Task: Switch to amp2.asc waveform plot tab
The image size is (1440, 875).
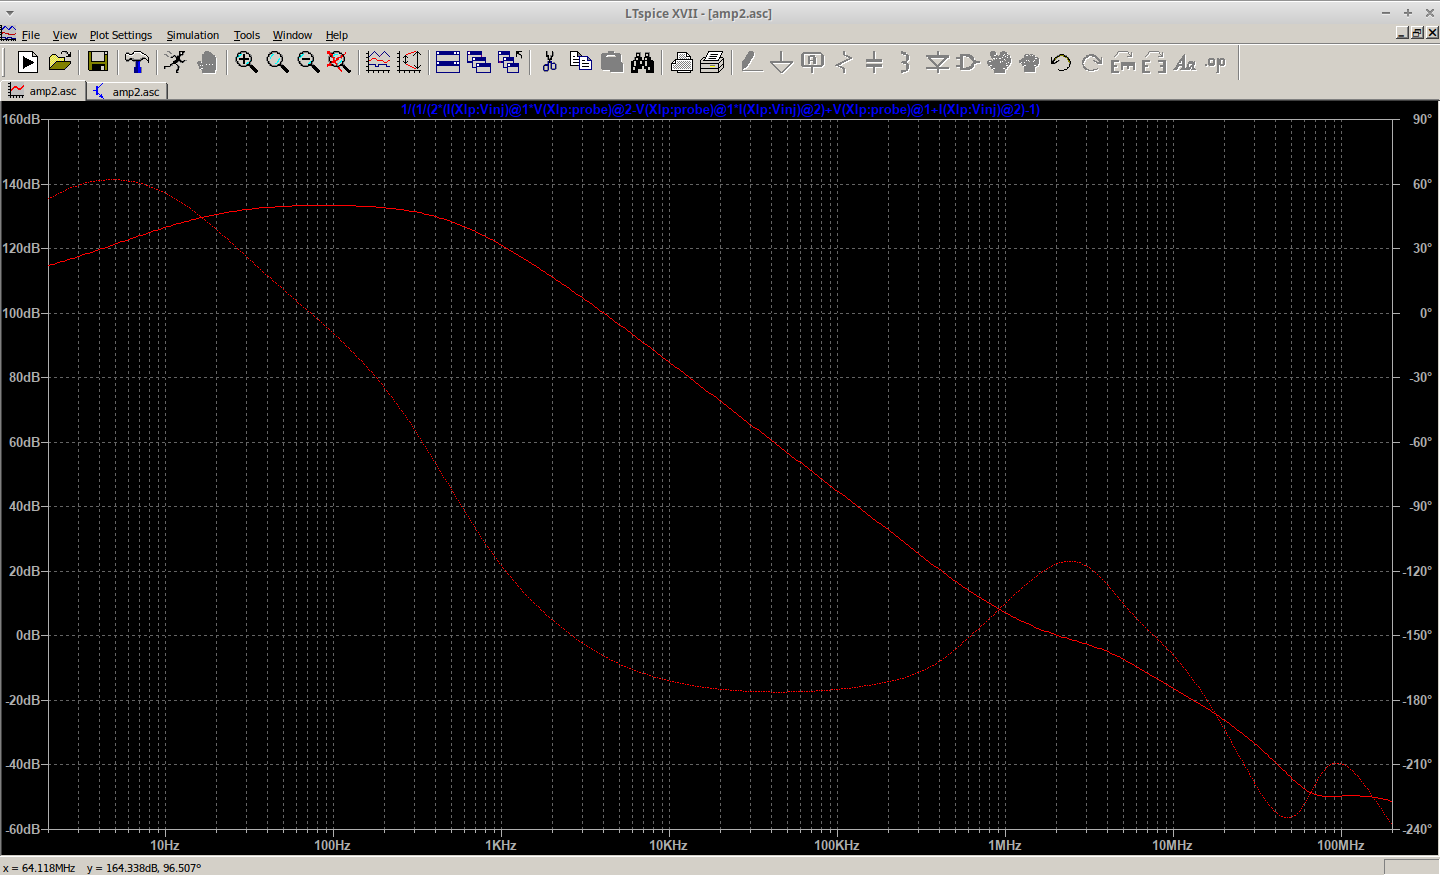Action: tap(43, 91)
